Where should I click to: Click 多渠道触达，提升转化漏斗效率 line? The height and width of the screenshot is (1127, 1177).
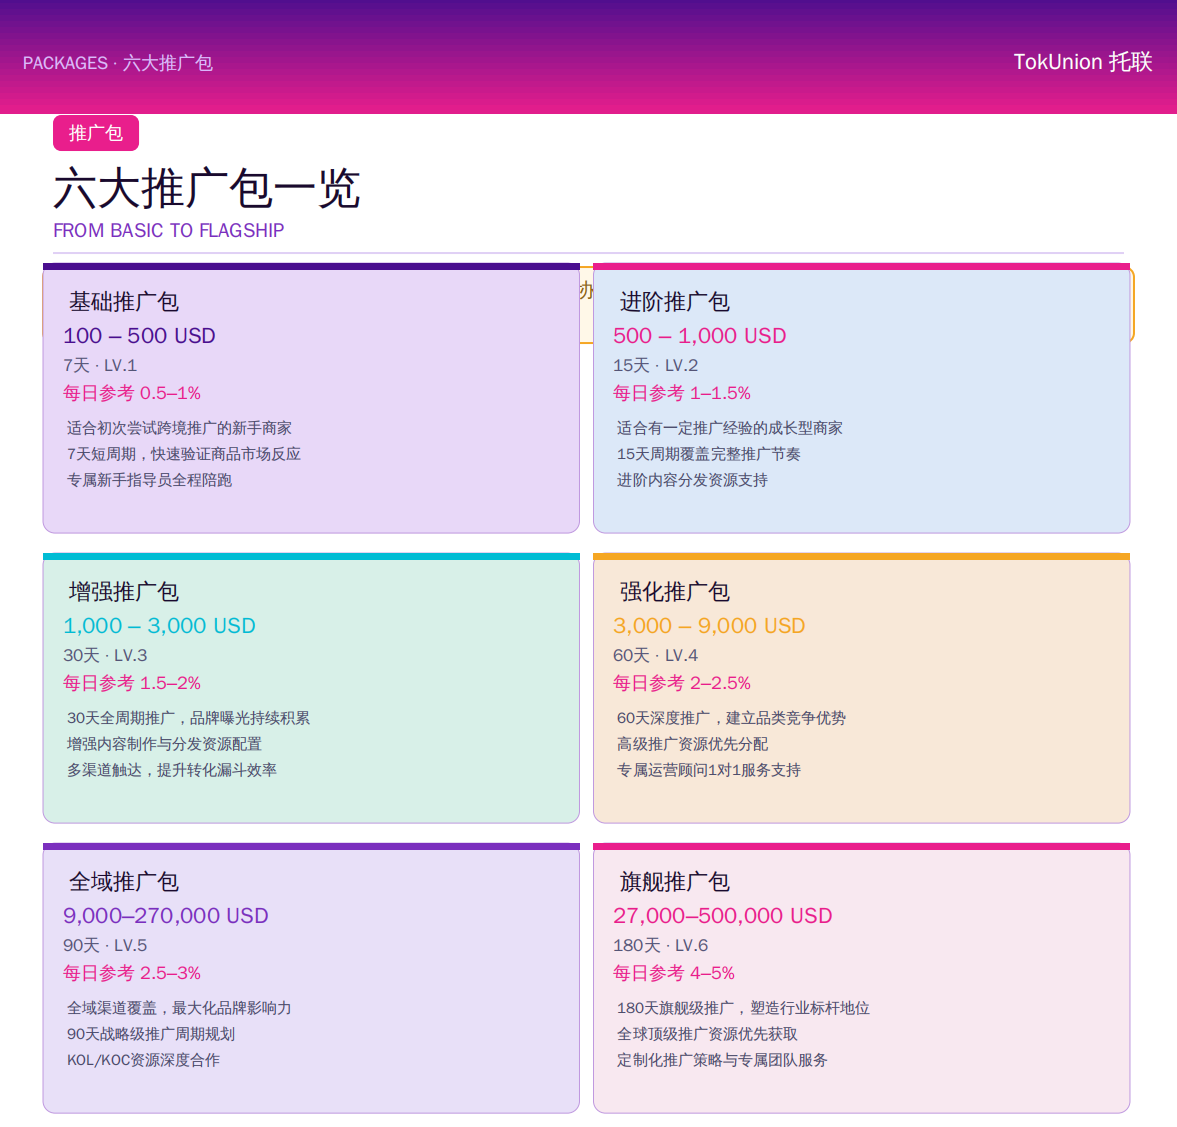[x=172, y=770]
